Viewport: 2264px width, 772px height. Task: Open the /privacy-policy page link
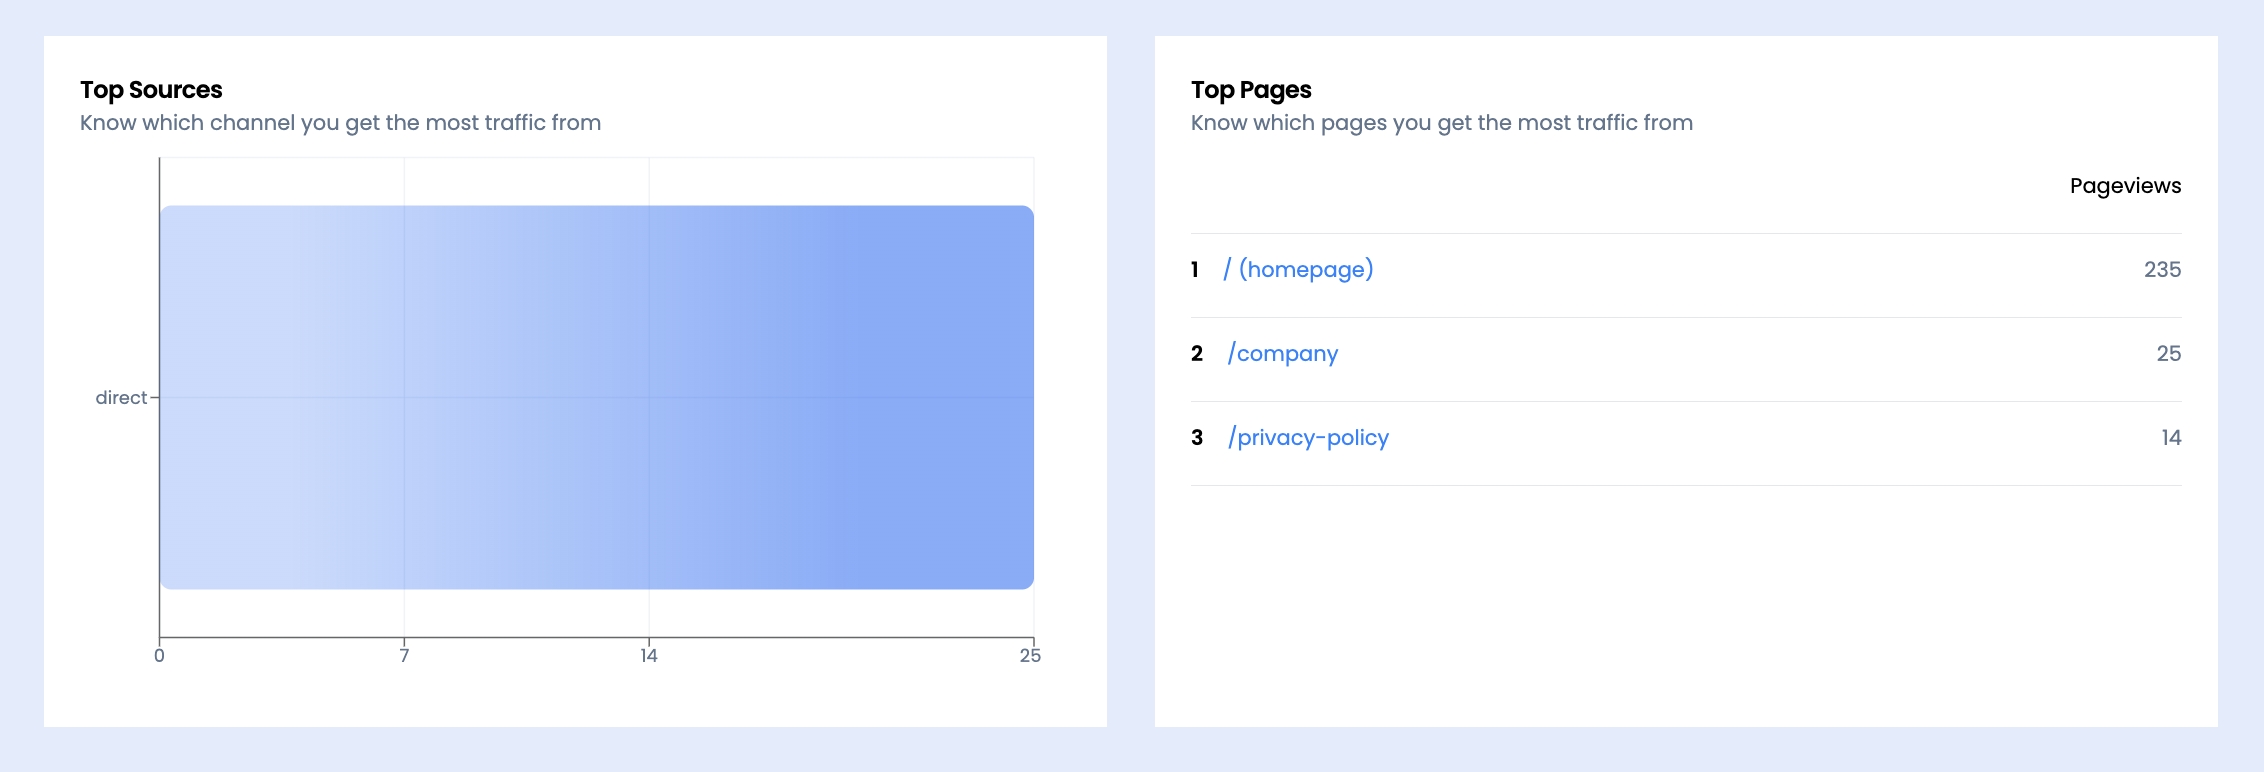[1308, 437]
